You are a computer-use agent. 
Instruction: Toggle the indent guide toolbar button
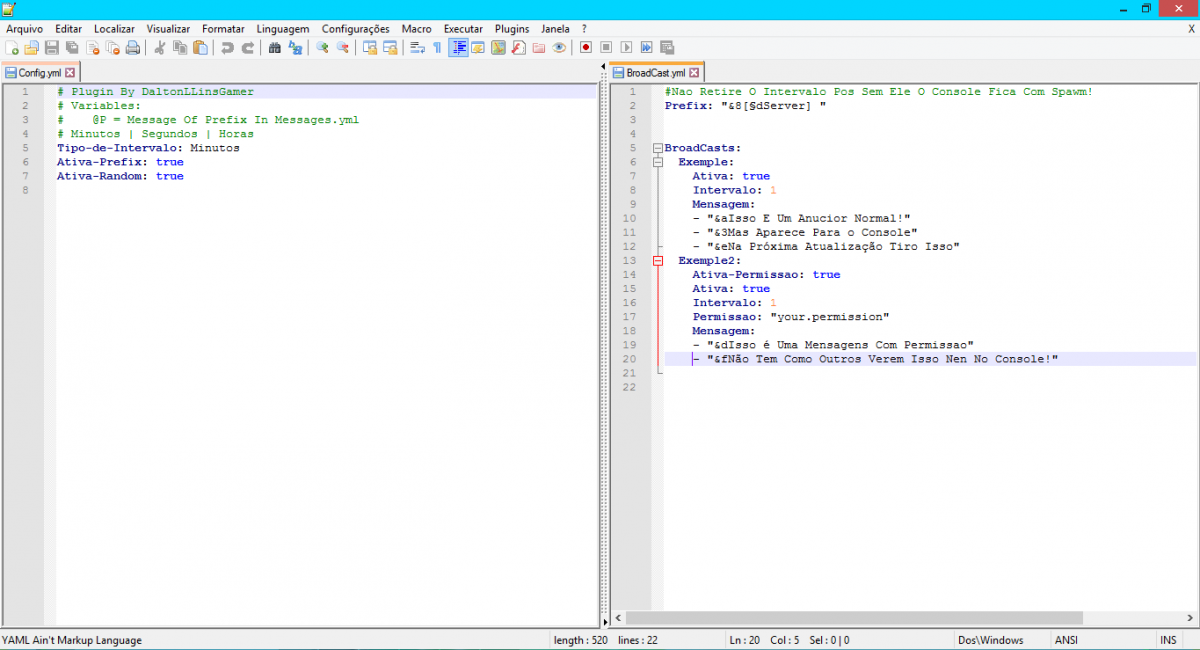tap(458, 47)
